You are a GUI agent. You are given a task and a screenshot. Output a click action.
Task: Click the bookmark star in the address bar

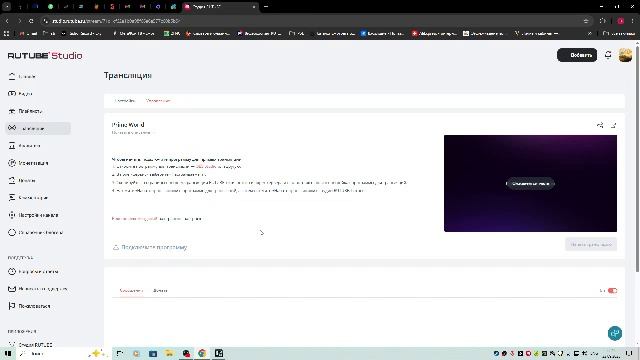click(586, 21)
